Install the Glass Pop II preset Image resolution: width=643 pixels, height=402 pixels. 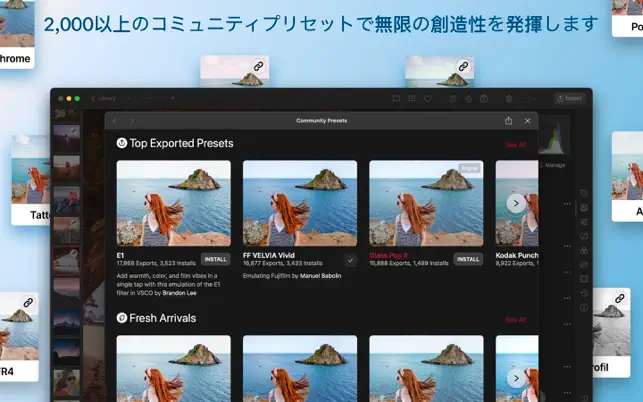coord(468,259)
